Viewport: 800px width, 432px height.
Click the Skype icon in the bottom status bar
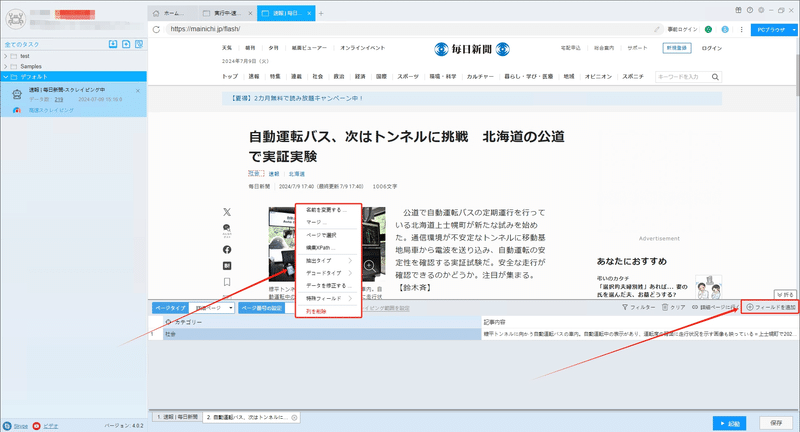pyautogui.click(x=7, y=426)
